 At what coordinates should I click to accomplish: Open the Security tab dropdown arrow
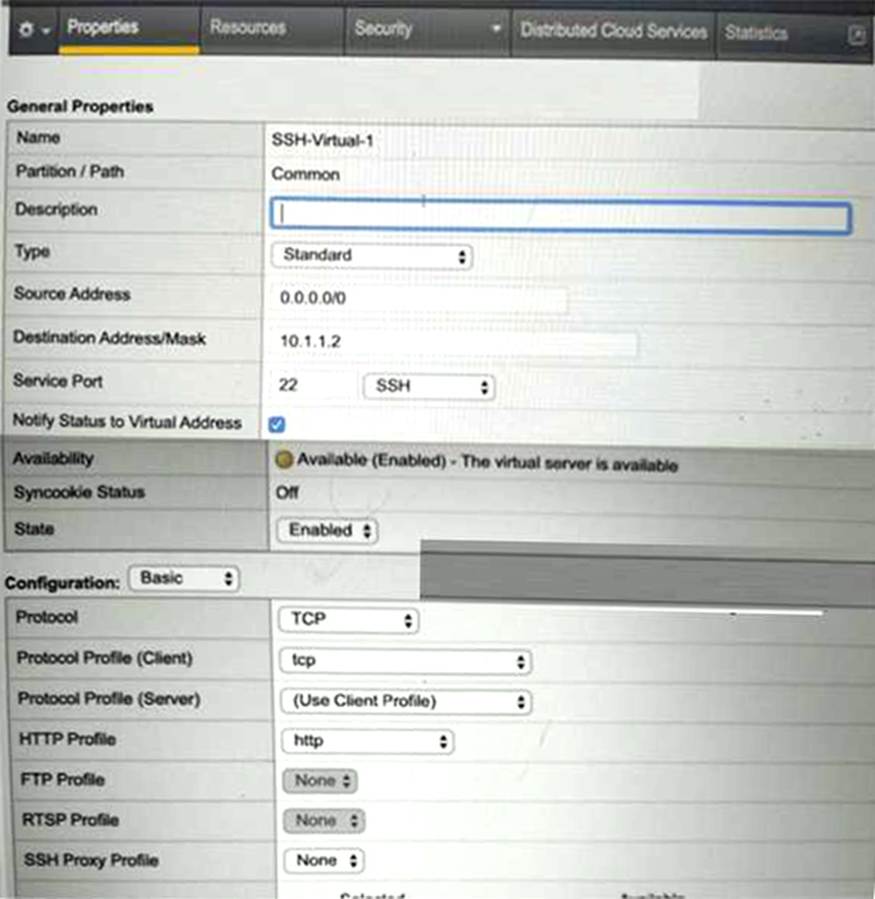click(496, 29)
